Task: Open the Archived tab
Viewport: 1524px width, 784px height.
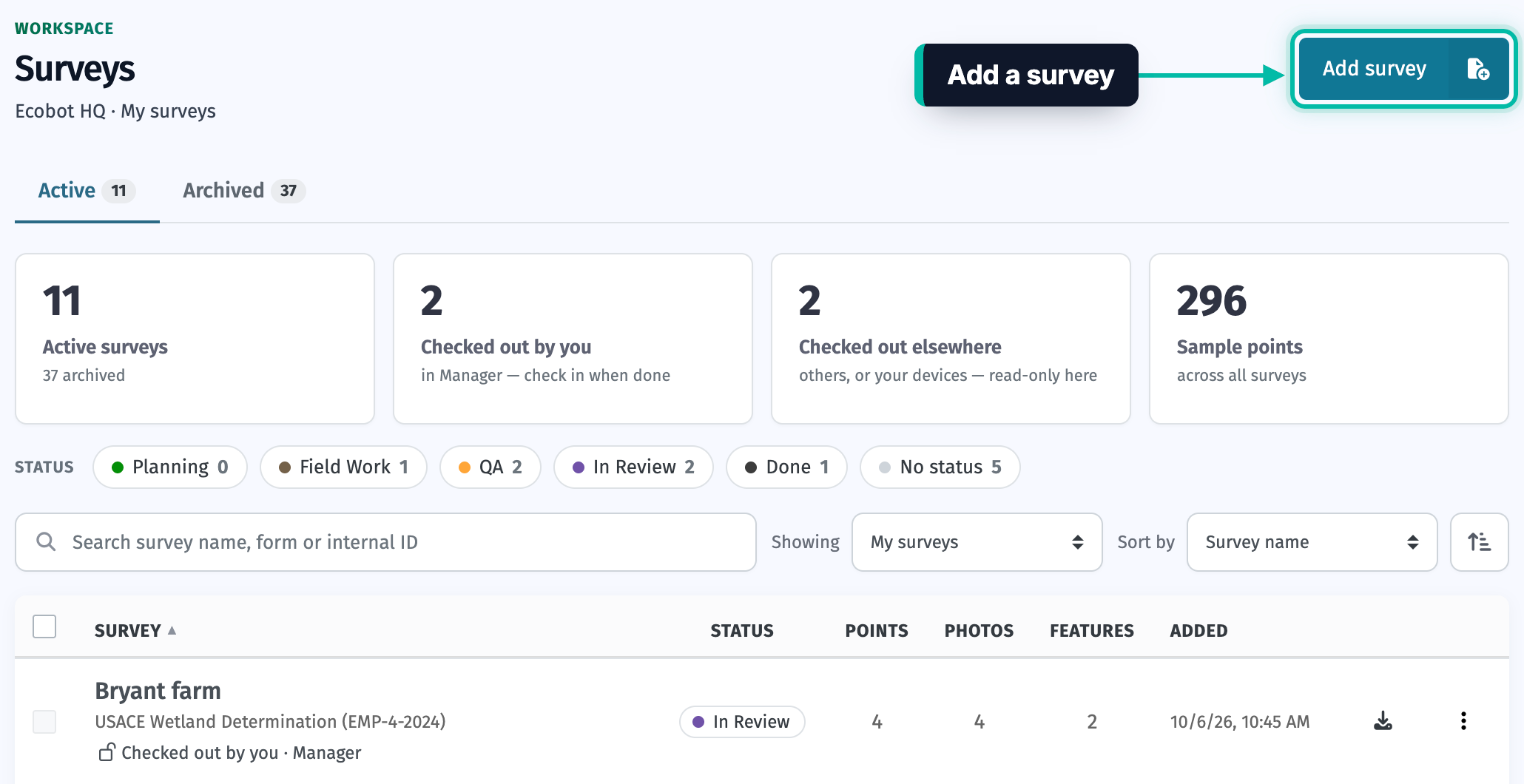Action: [244, 191]
